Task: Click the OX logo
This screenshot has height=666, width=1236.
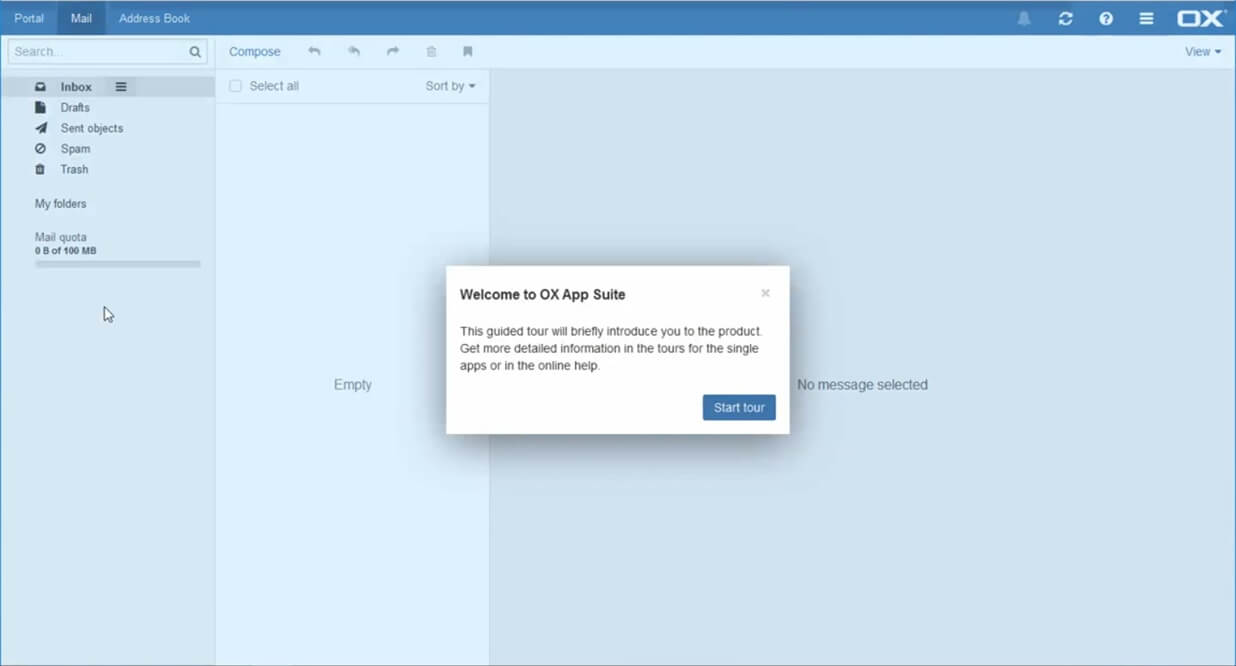Action: coord(1200,18)
